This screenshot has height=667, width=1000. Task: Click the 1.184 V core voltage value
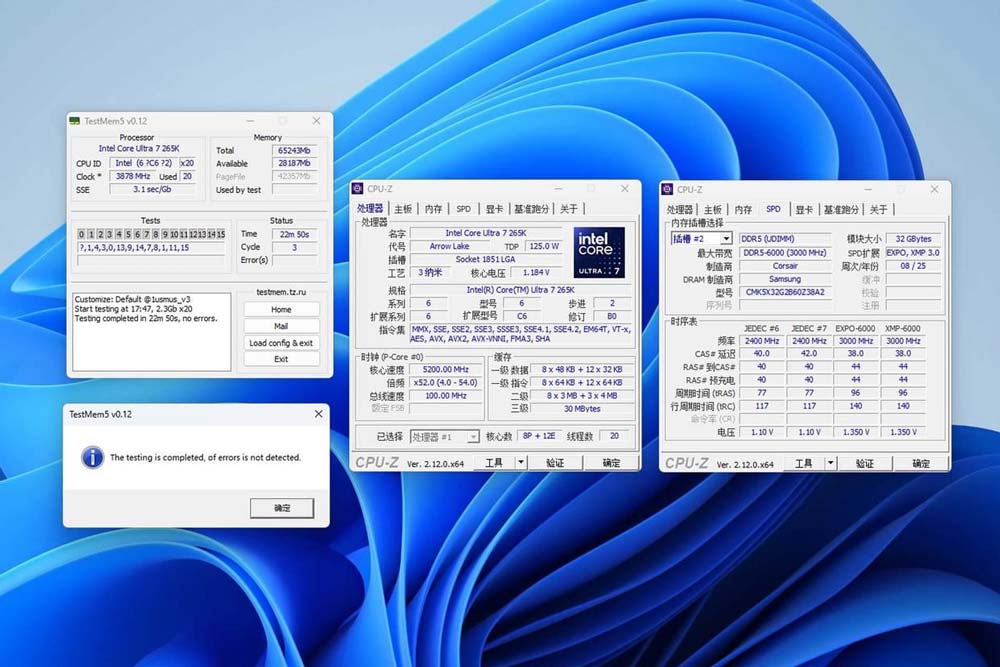click(536, 272)
